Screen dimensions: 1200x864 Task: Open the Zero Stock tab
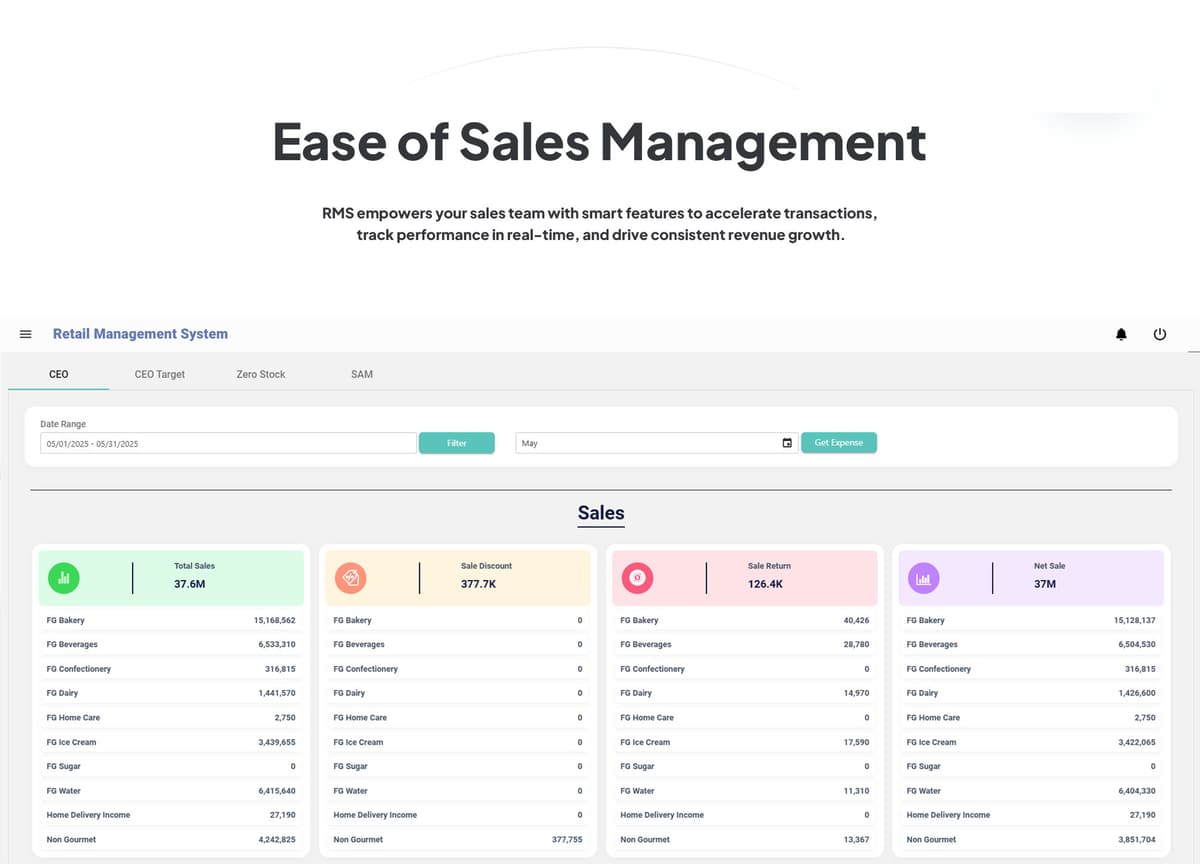(261, 374)
